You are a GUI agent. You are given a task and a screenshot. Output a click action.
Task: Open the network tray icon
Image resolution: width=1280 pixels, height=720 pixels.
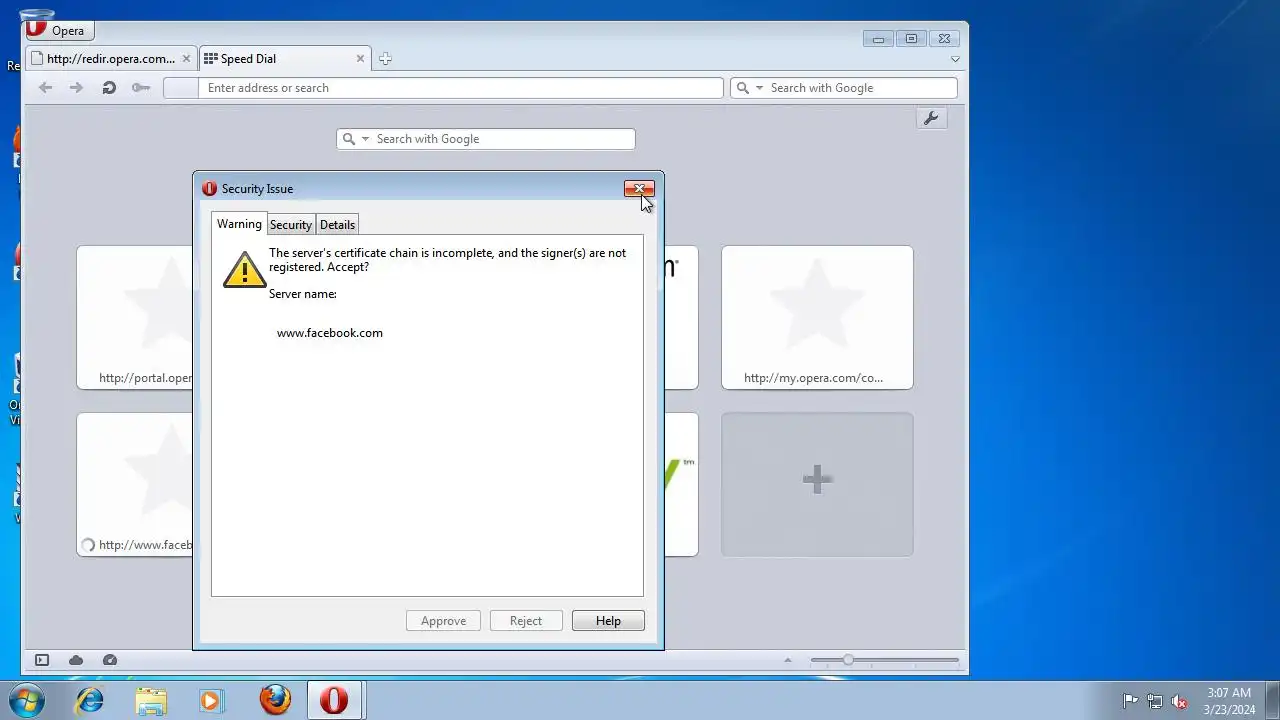coord(1155,701)
